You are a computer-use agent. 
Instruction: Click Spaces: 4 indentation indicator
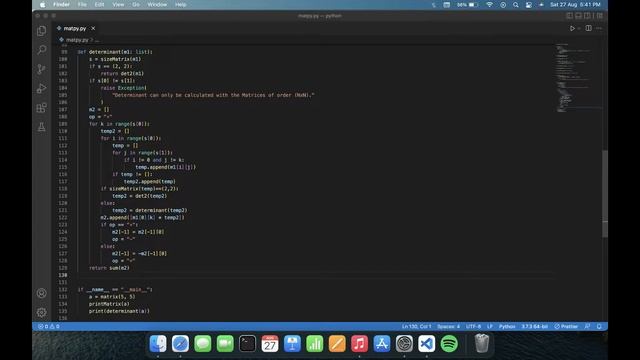(449, 327)
